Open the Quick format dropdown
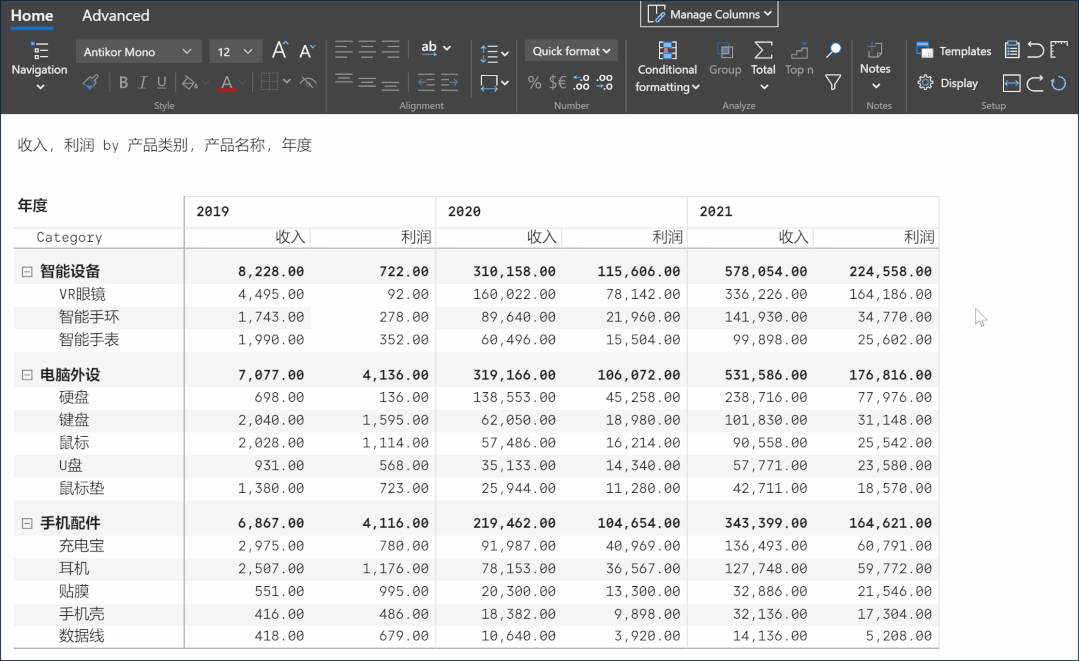The height and width of the screenshot is (661, 1079). pos(571,51)
